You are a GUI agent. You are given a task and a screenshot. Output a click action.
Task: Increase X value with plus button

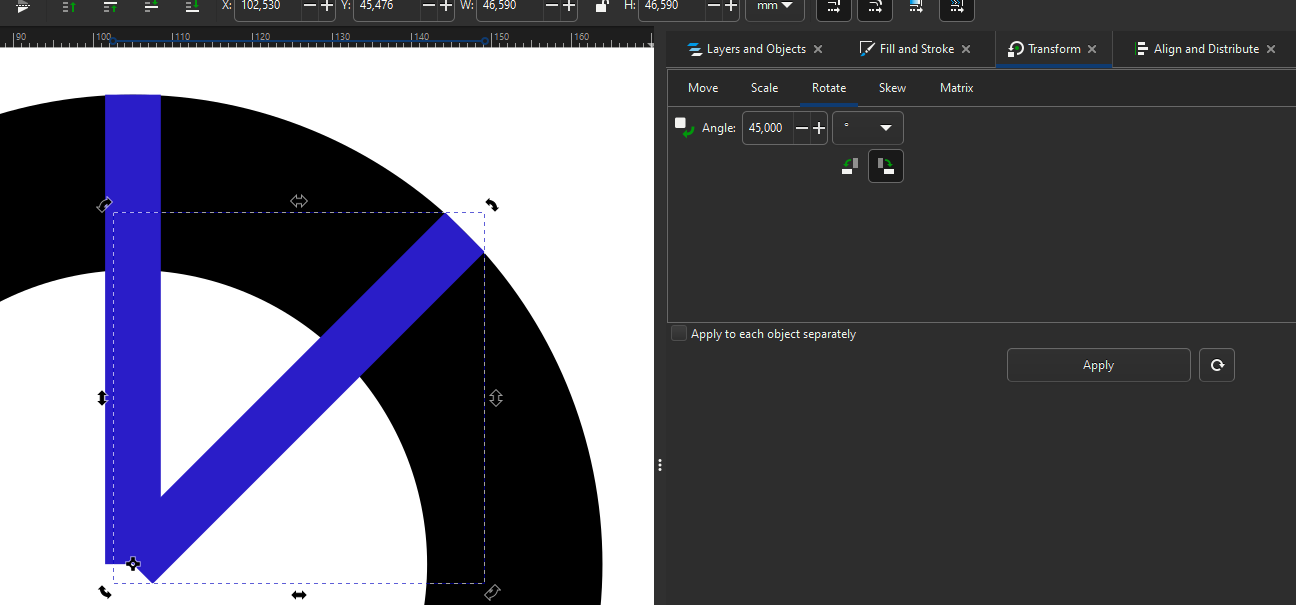pos(327,6)
